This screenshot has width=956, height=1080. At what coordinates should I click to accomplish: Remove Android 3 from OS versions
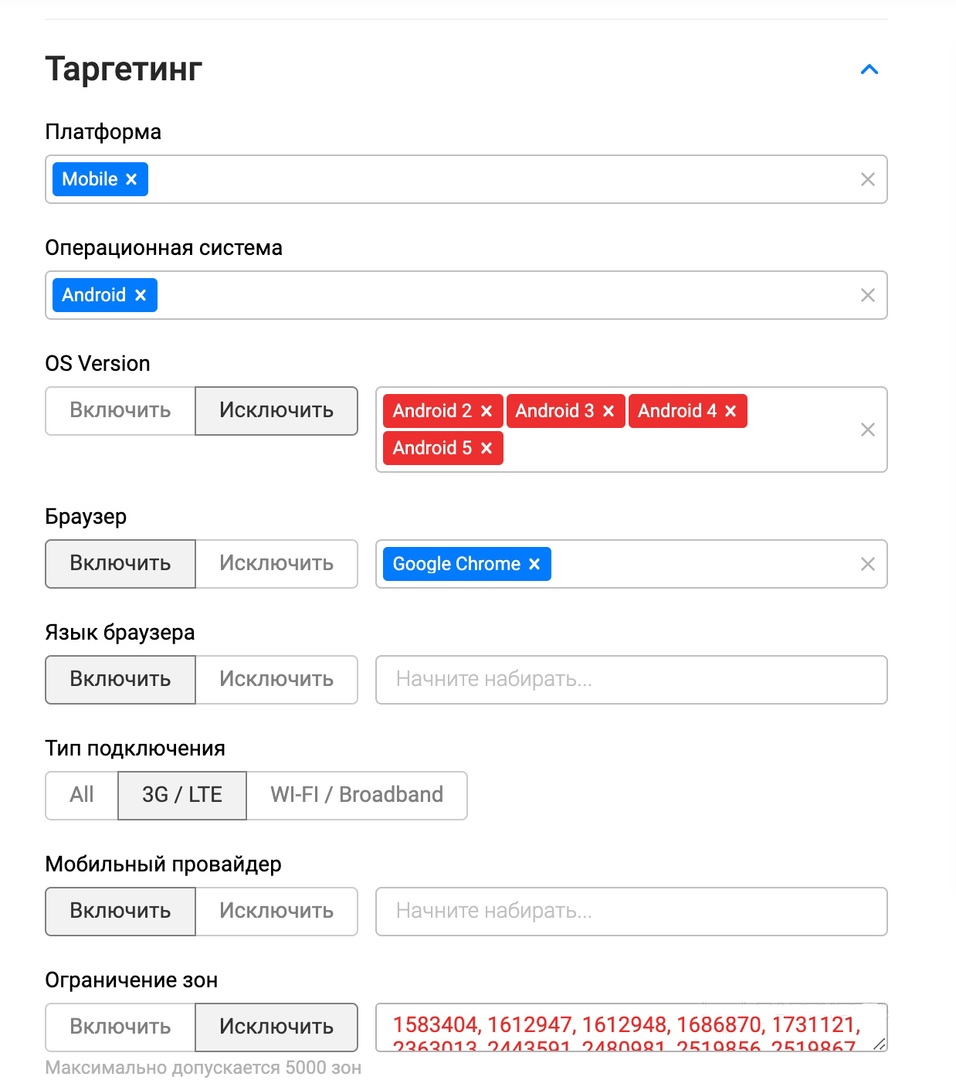click(608, 411)
